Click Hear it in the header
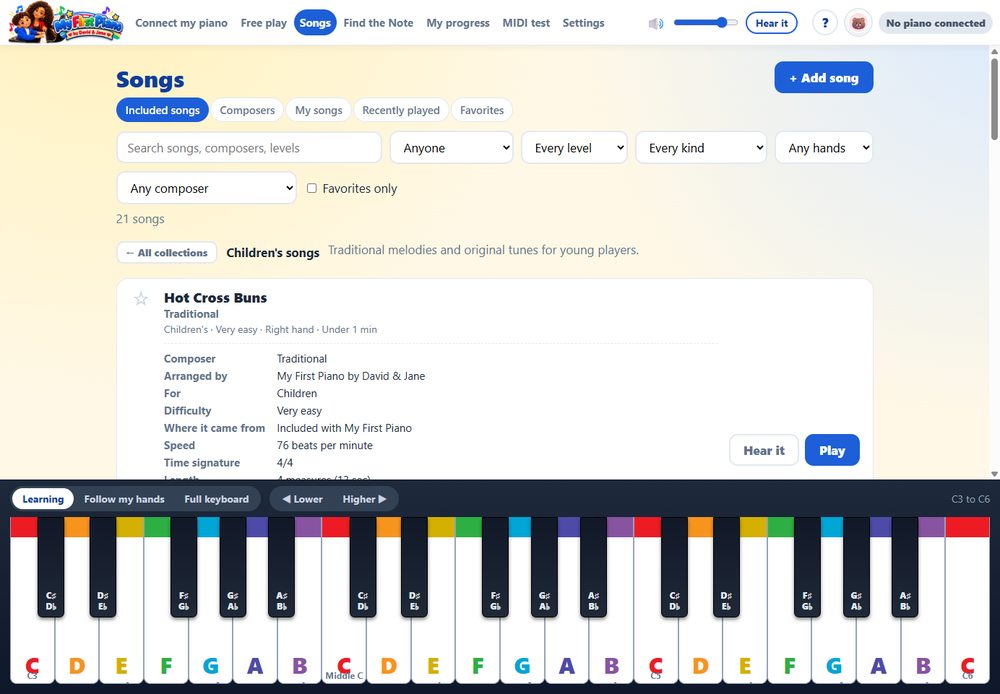 pos(772,23)
